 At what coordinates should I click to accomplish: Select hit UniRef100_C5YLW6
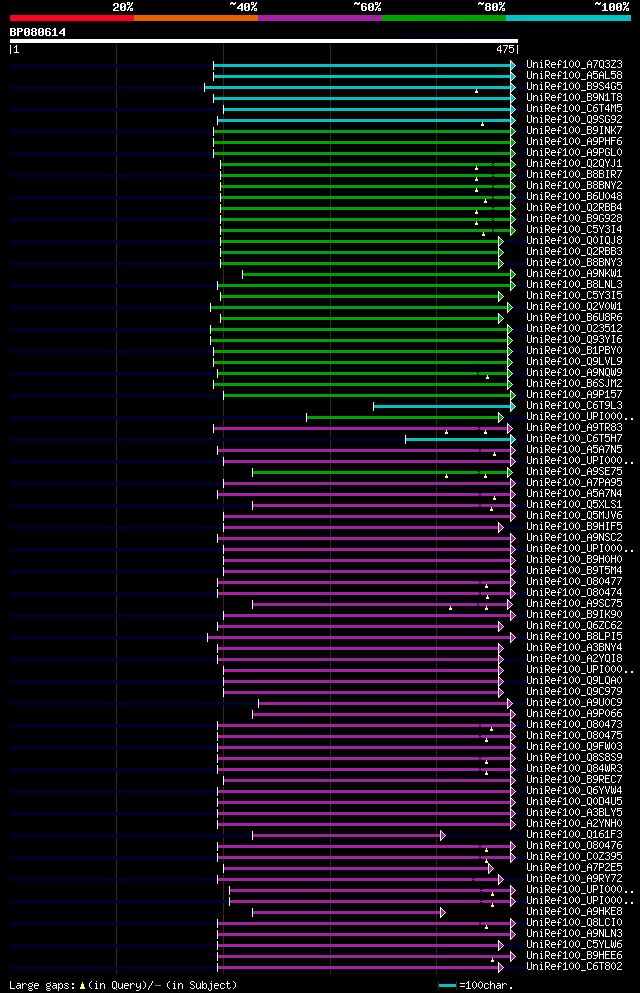click(x=574, y=945)
